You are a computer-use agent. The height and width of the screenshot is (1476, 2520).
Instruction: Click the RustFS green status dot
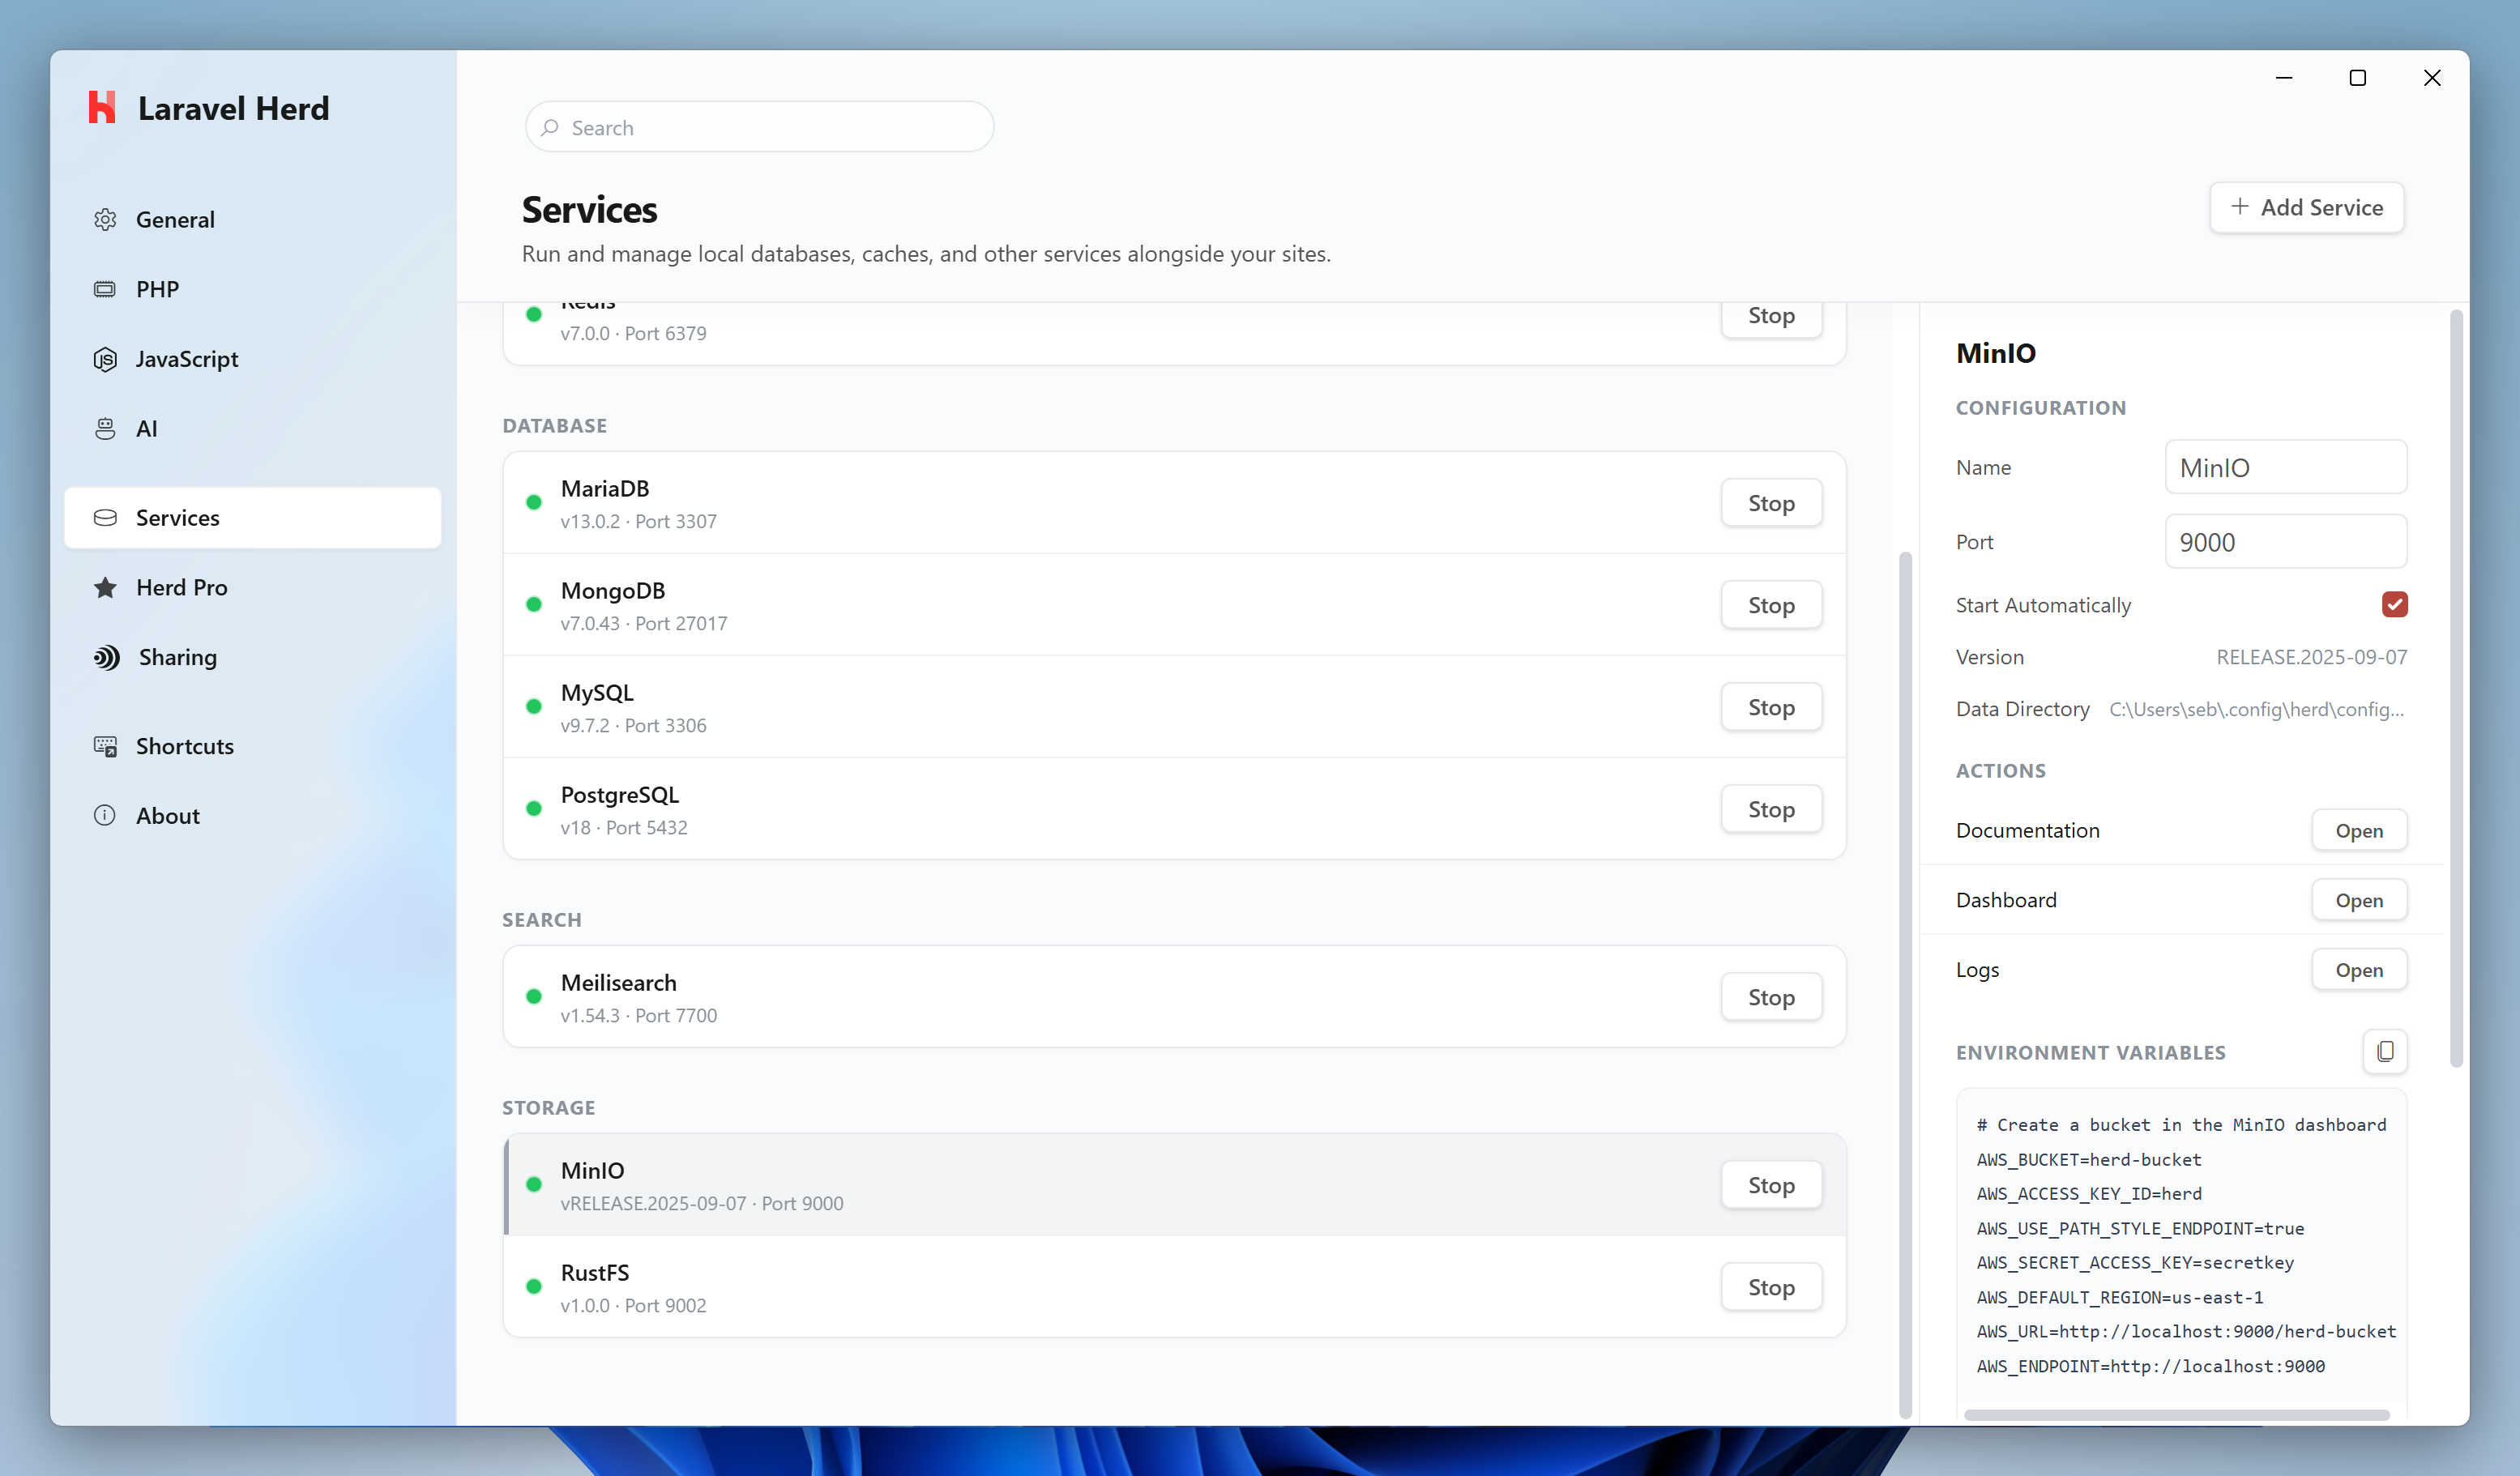(x=534, y=1286)
